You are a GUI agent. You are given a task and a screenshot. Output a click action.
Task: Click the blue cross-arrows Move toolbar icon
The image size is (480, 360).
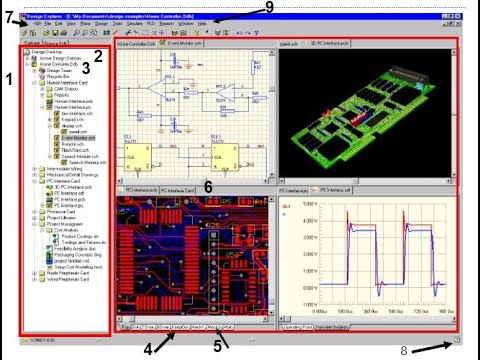(162, 33)
